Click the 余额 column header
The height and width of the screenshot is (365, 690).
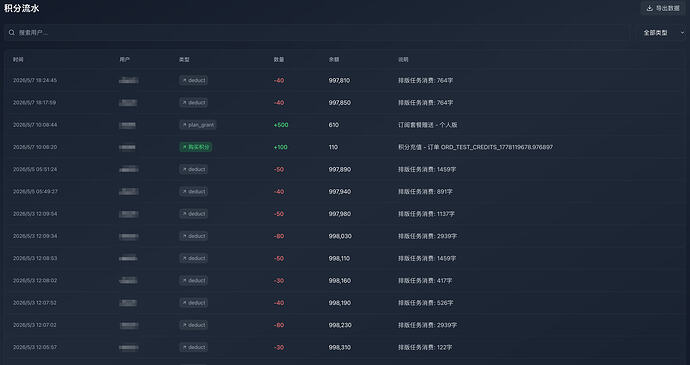pyautogui.click(x=334, y=59)
